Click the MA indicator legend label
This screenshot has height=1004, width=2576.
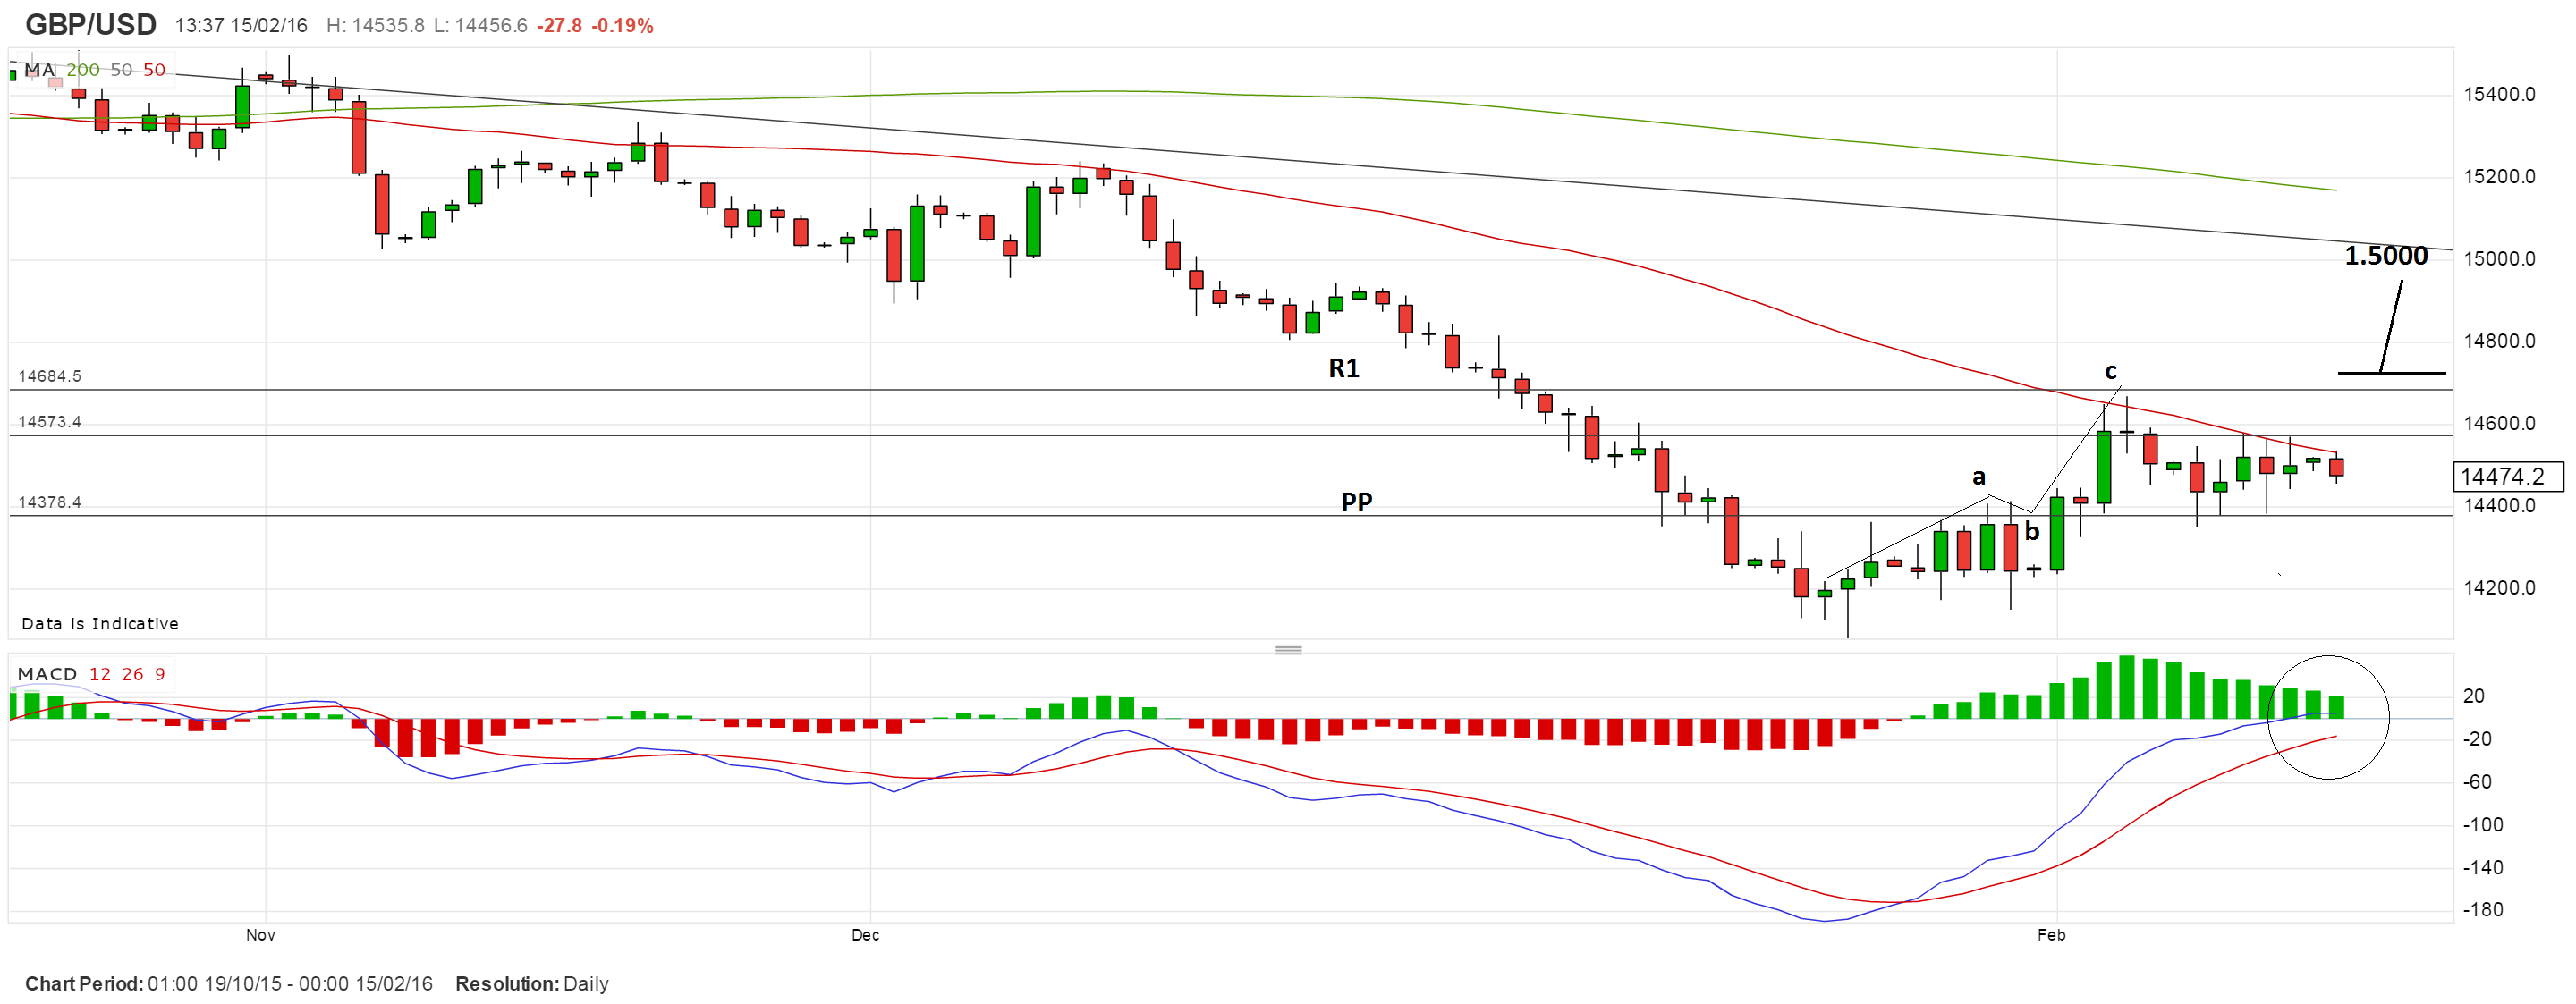point(38,70)
